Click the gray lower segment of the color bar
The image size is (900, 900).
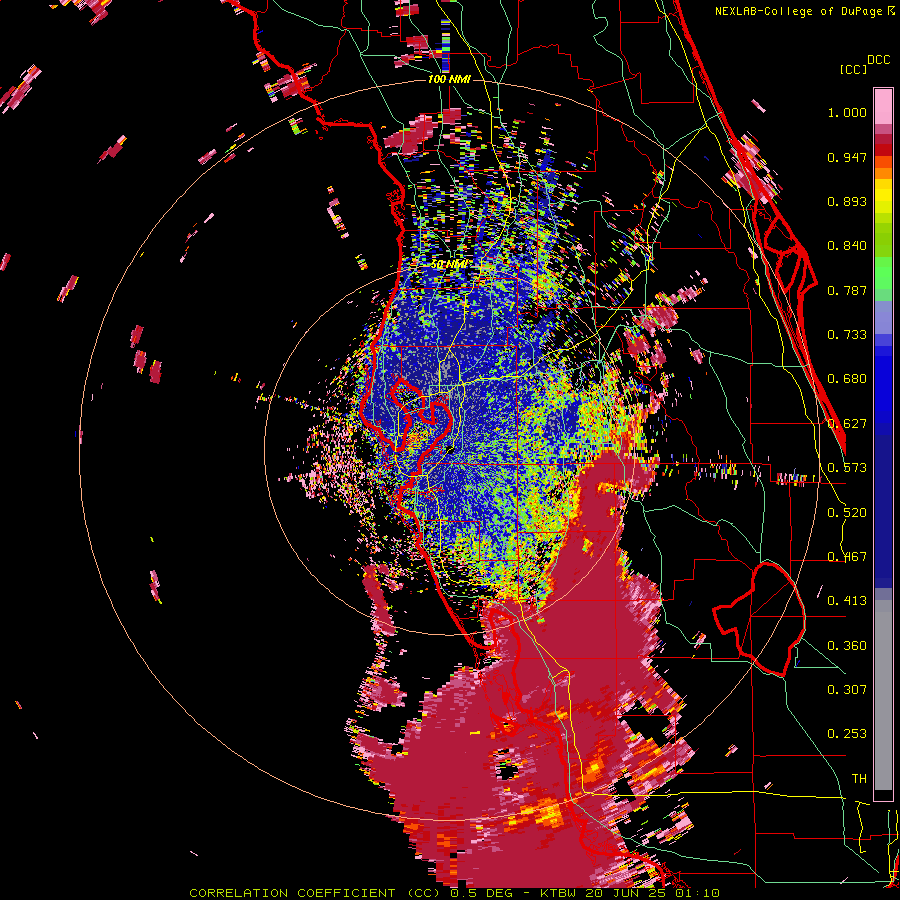click(x=883, y=695)
